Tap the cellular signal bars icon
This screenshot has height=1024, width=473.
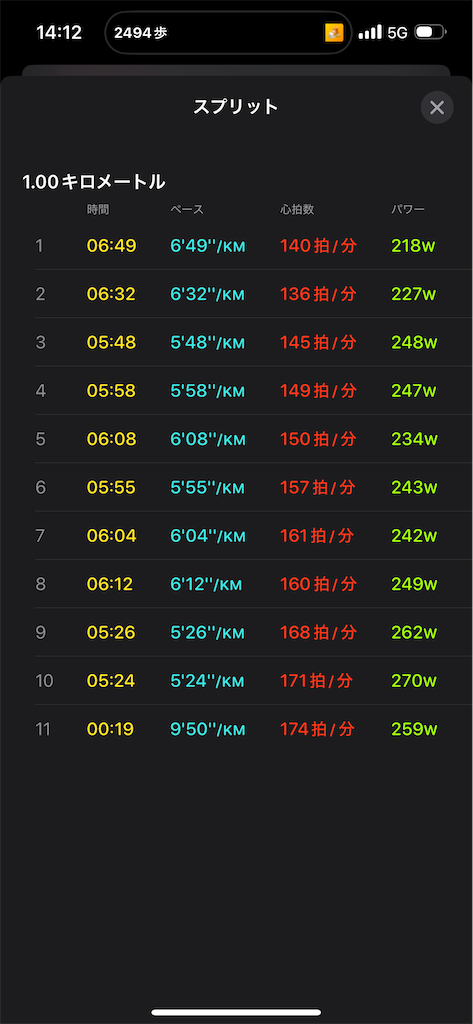click(x=370, y=32)
